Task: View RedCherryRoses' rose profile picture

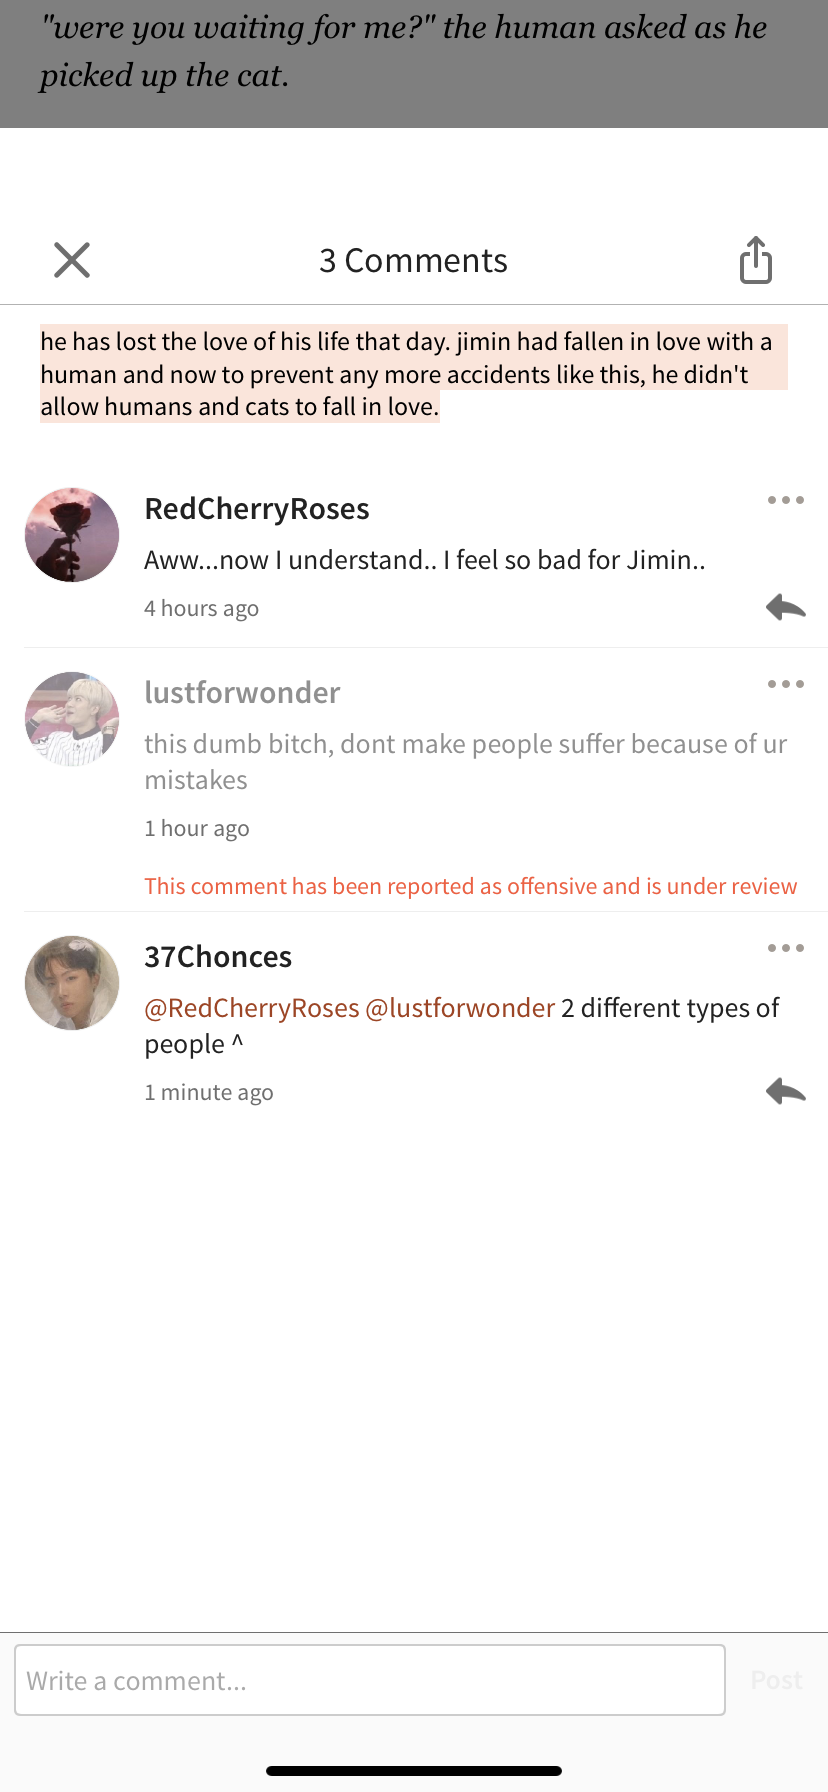Action: pos(72,535)
